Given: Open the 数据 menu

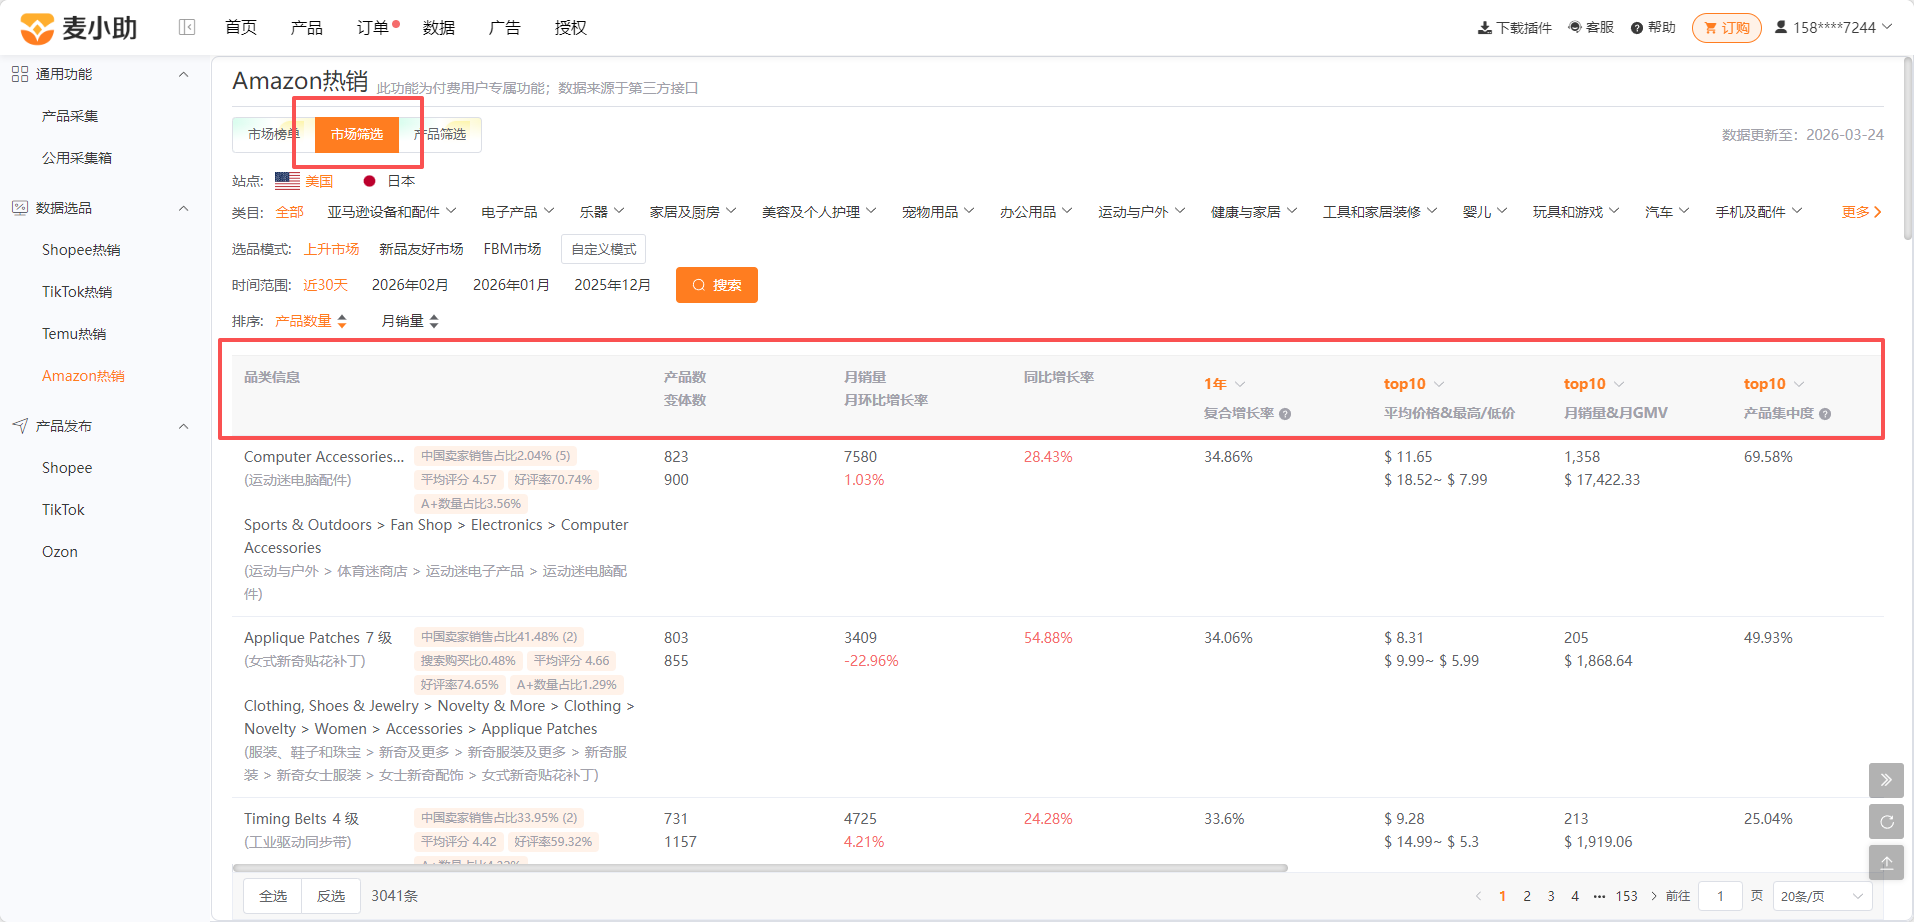Looking at the screenshot, I should 439,27.
